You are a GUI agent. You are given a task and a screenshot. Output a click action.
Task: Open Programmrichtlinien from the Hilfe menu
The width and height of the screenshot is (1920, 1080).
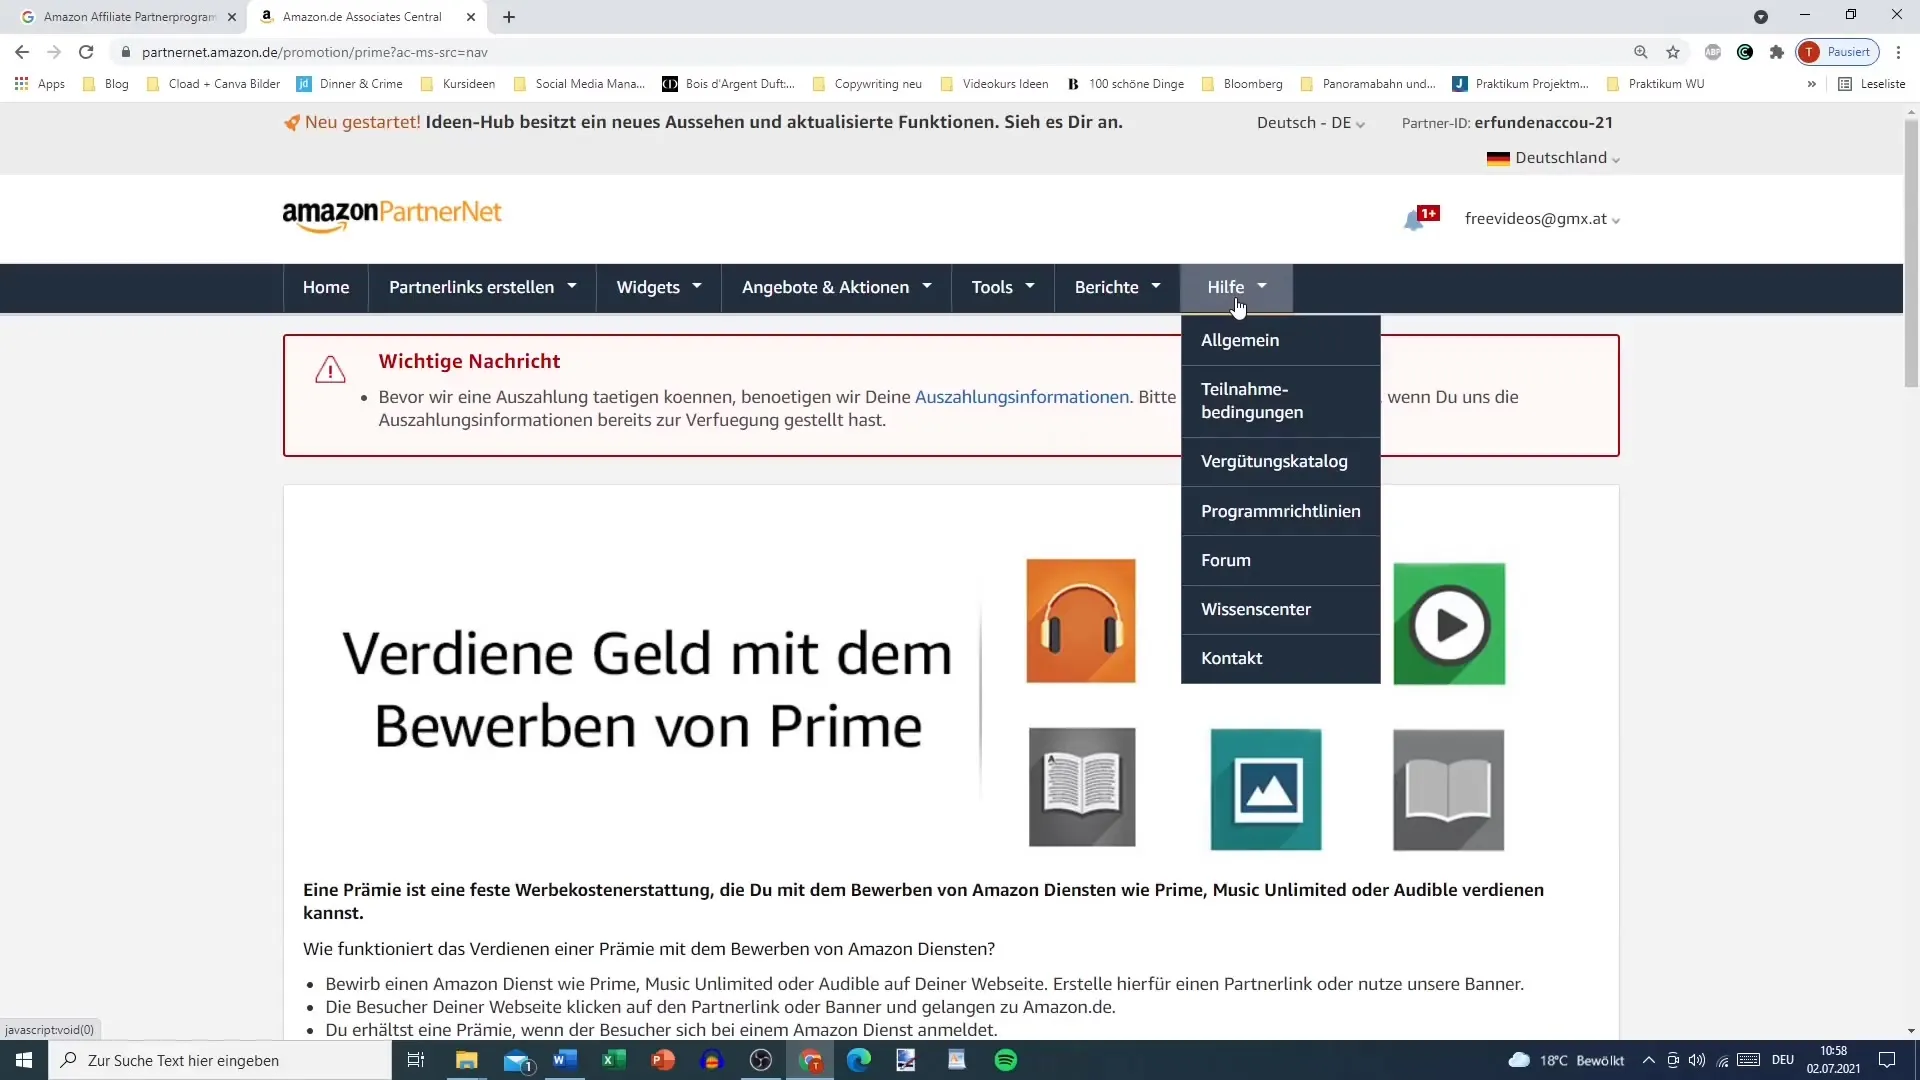click(1280, 512)
